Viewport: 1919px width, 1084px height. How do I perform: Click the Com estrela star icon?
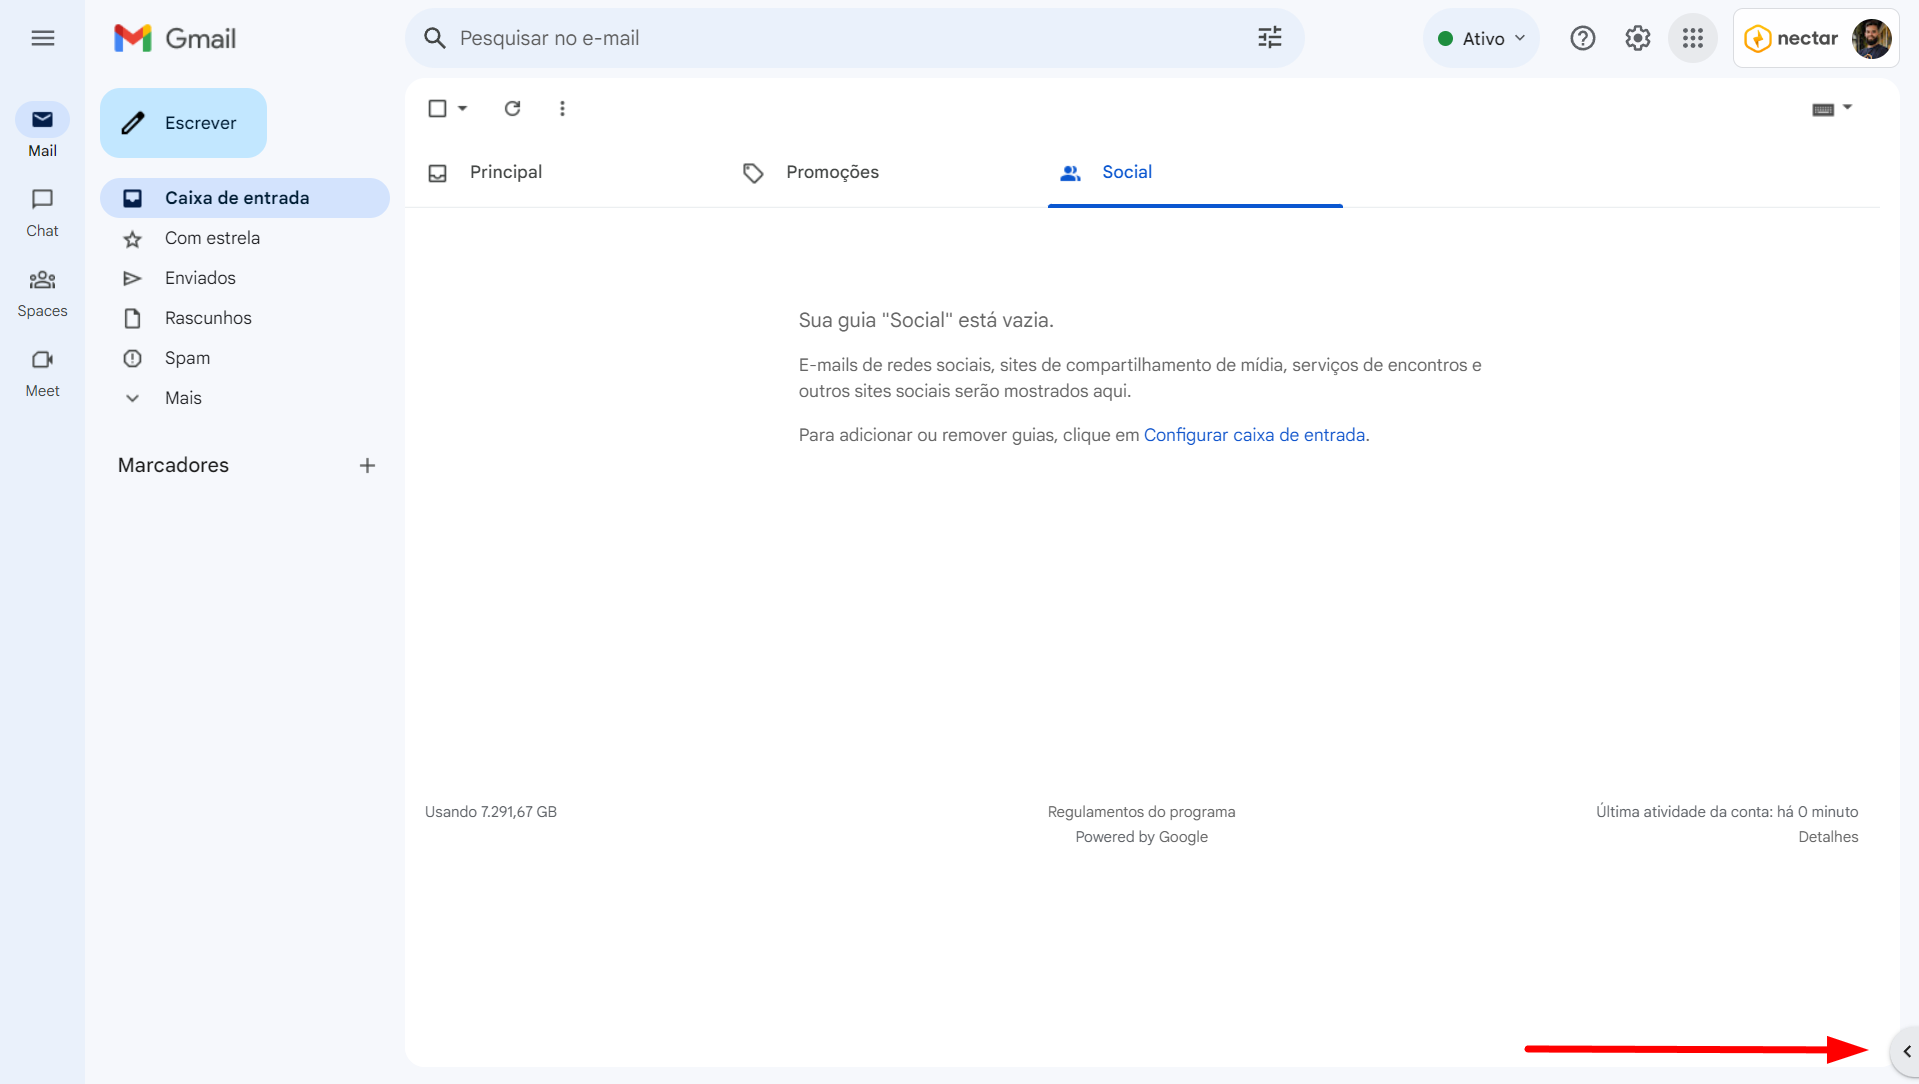point(132,239)
